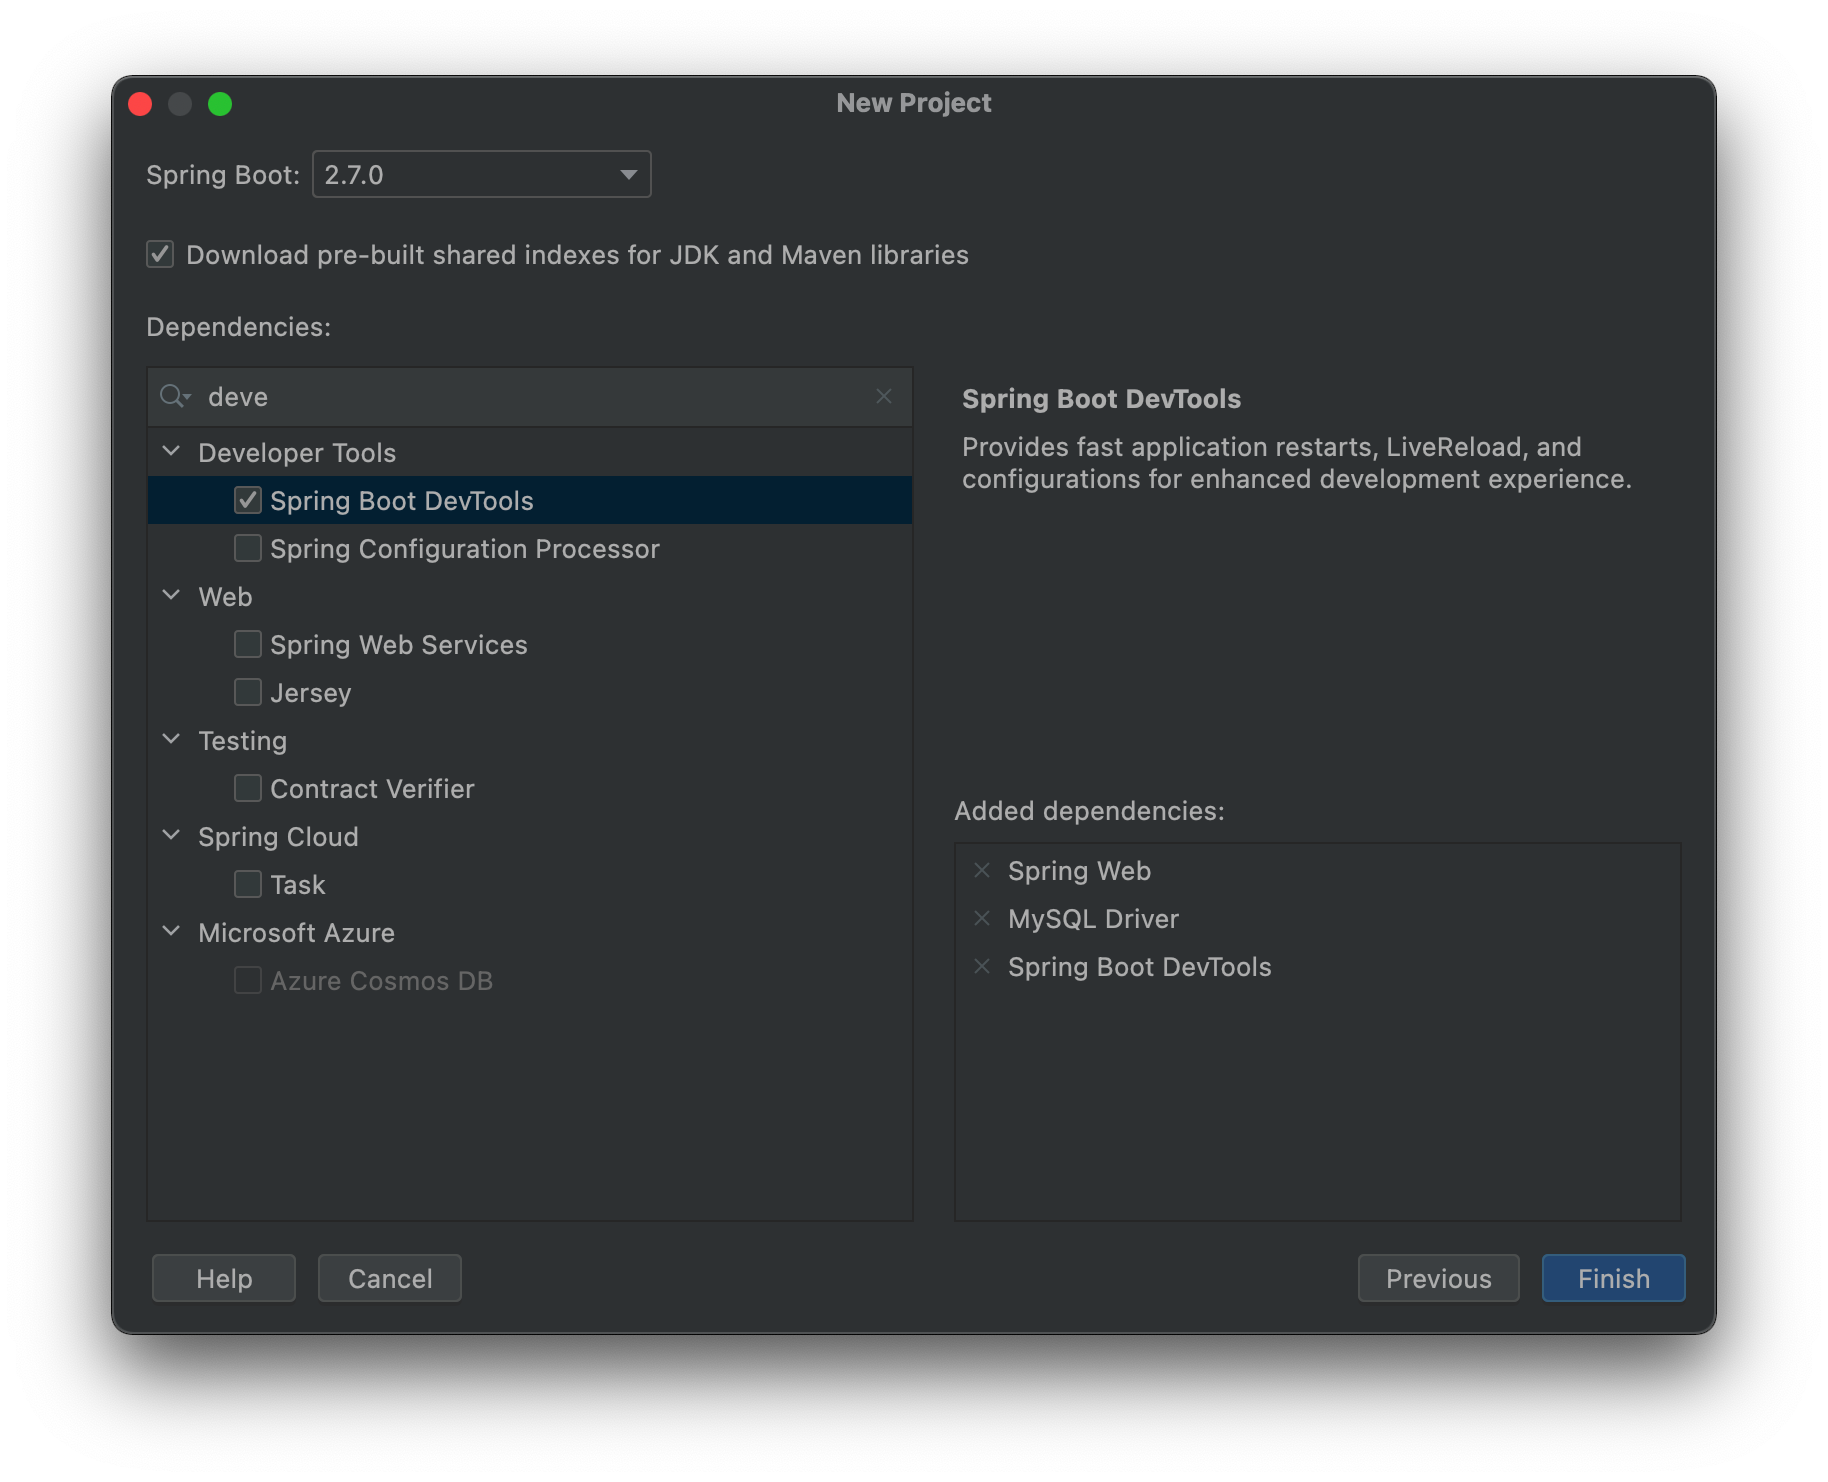Remove Spring Web from added dependencies
The image size is (1828, 1482).
tap(982, 871)
